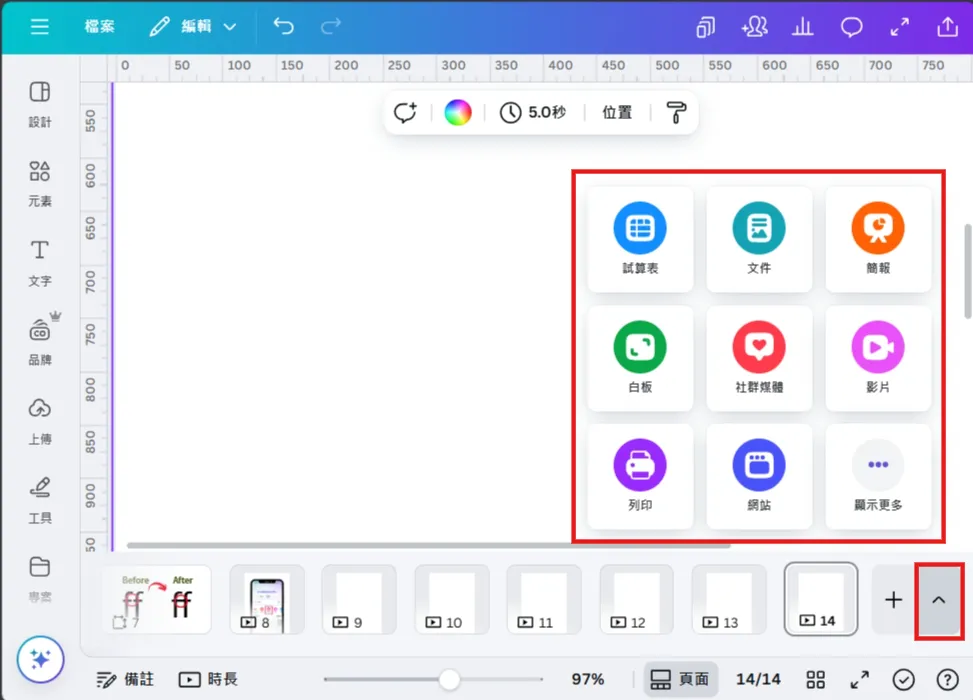
Task: Open the 時長 duration panel
Action: (x=208, y=680)
